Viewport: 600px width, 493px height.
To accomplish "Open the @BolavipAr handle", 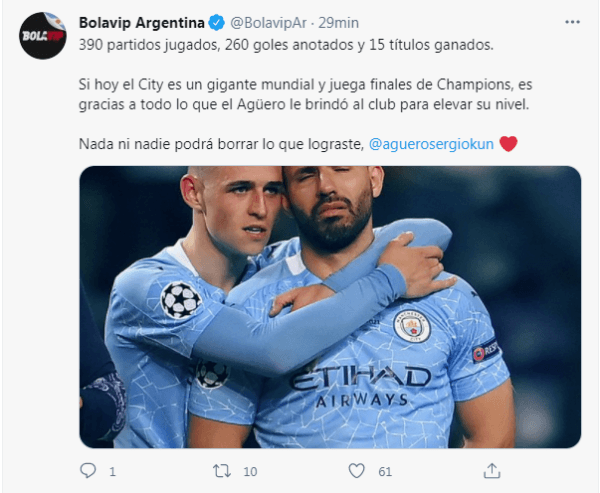I will 269,23.
